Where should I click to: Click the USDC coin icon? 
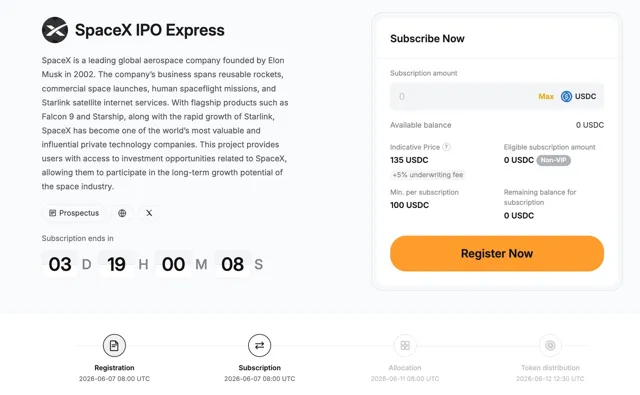[x=566, y=96]
